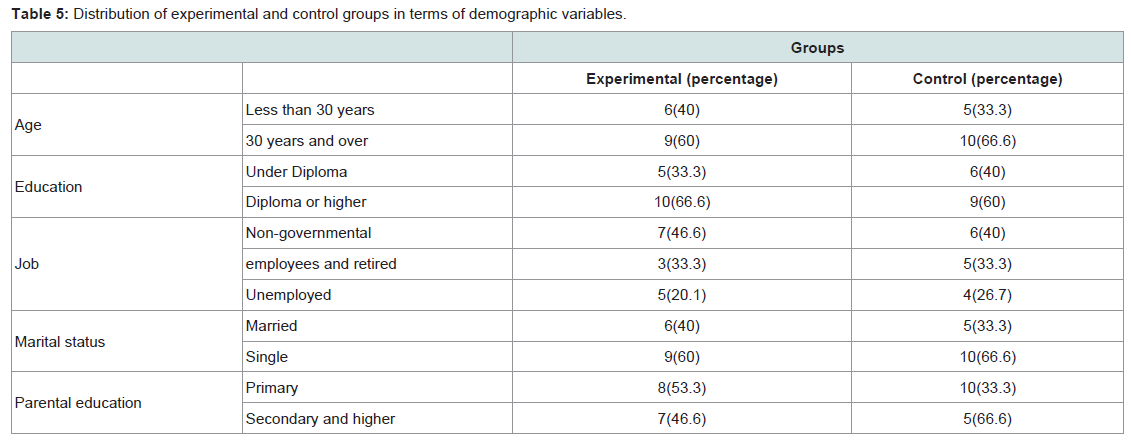The width and height of the screenshot is (1131, 448).
Task: Select the Age row label
Action: pos(28,125)
